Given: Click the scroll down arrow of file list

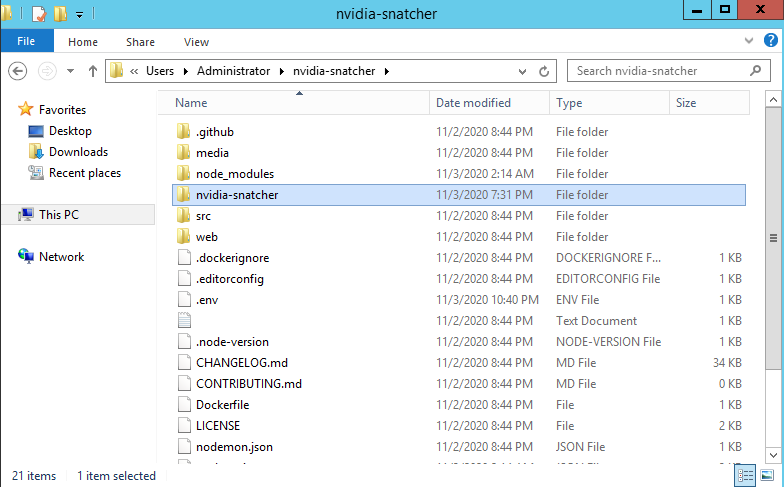Looking at the screenshot, I should [x=773, y=455].
